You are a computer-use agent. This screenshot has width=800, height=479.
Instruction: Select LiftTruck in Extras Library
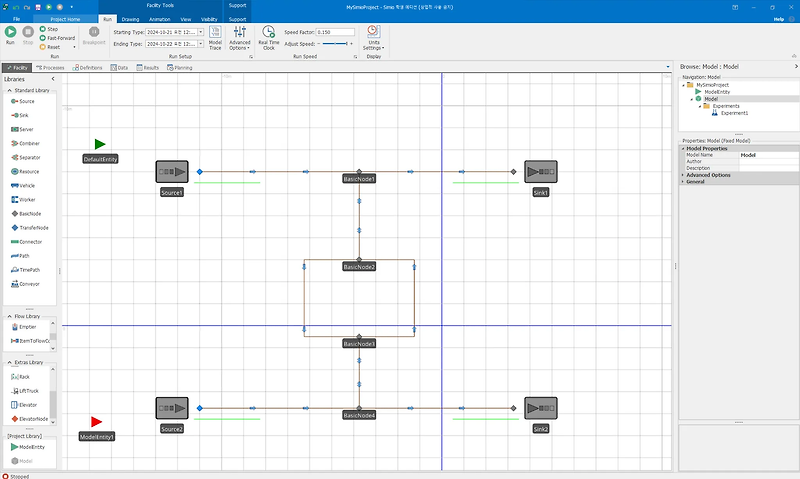click(x=24, y=391)
